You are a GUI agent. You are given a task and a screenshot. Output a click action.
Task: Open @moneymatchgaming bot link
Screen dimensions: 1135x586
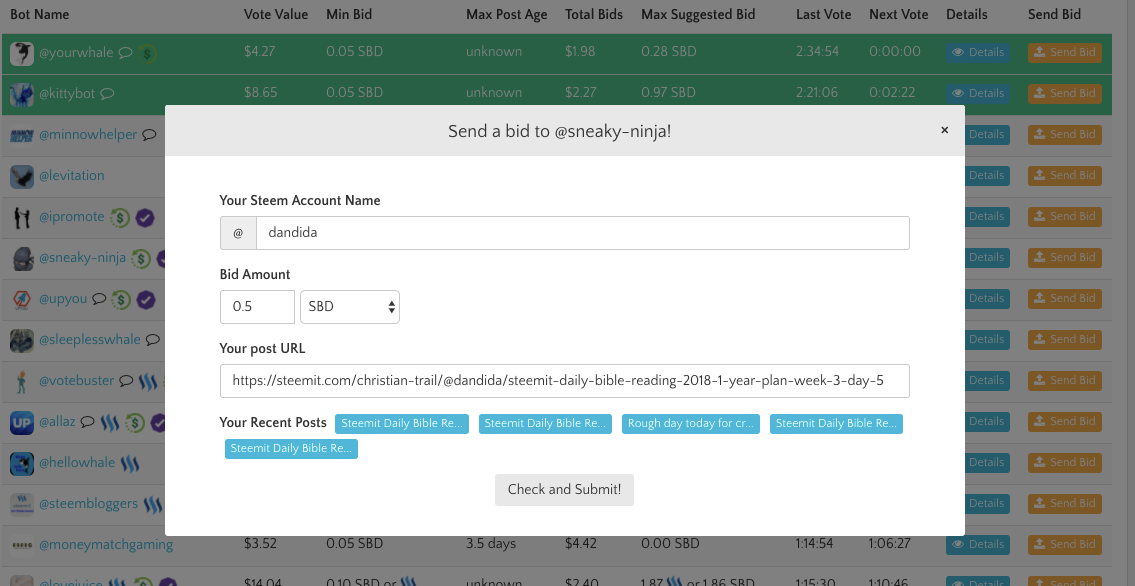point(106,545)
